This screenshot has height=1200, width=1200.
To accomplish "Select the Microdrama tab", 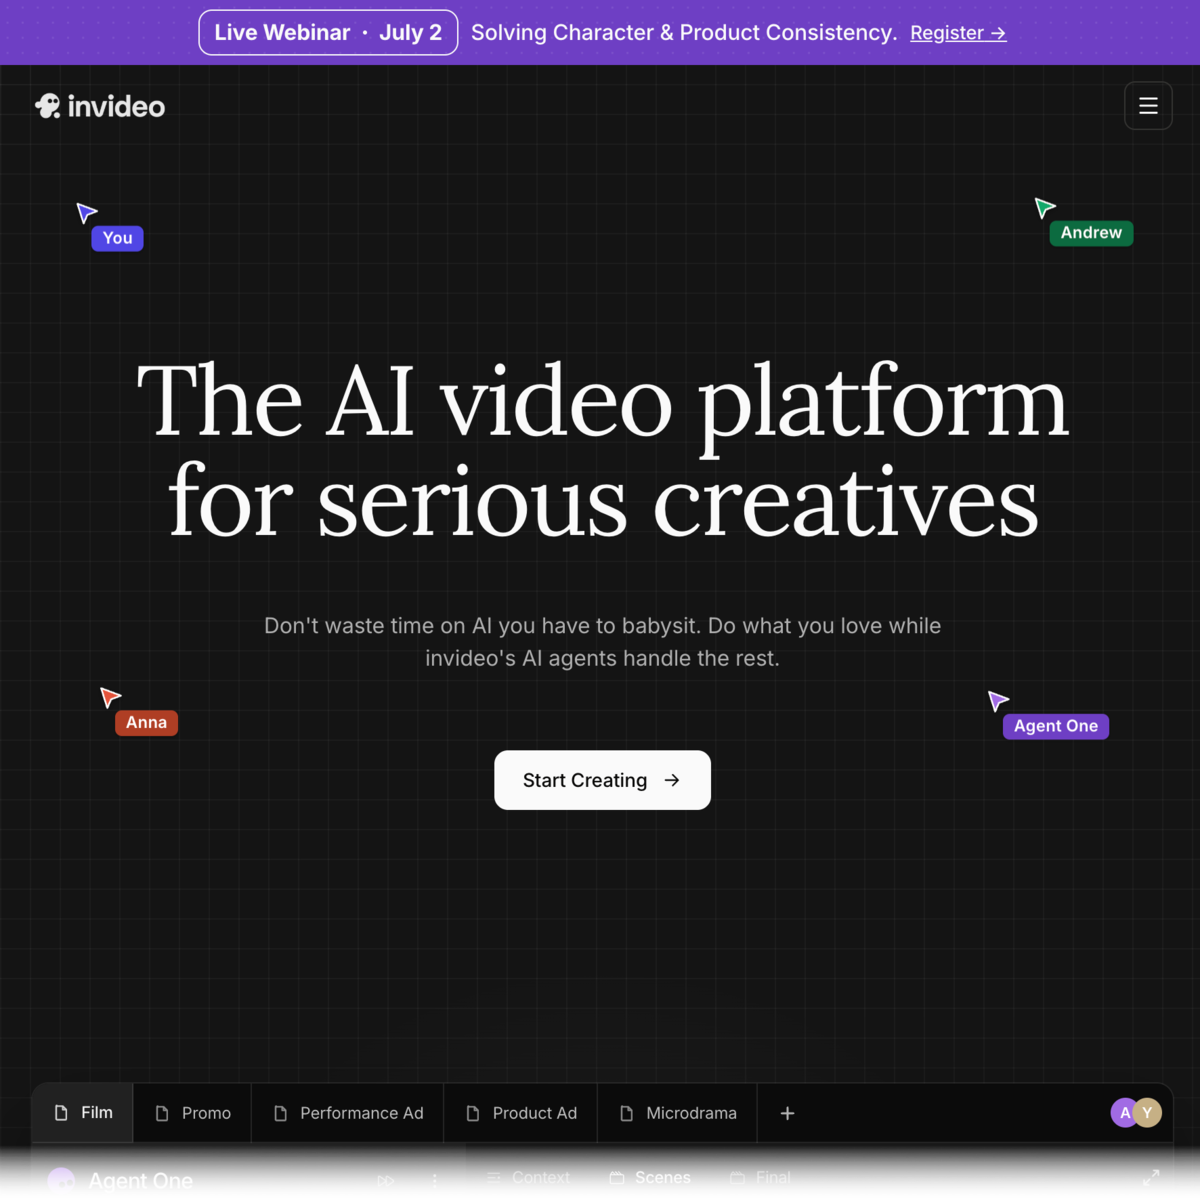I will pos(678,1113).
